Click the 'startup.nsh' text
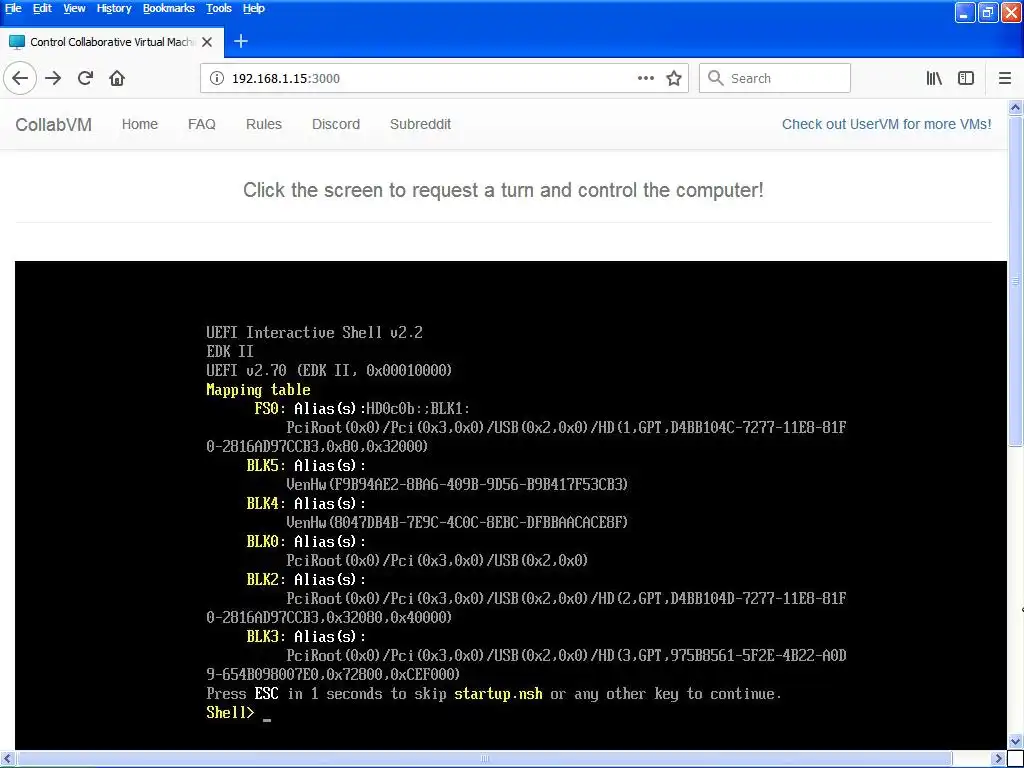1024x768 pixels. 498,694
